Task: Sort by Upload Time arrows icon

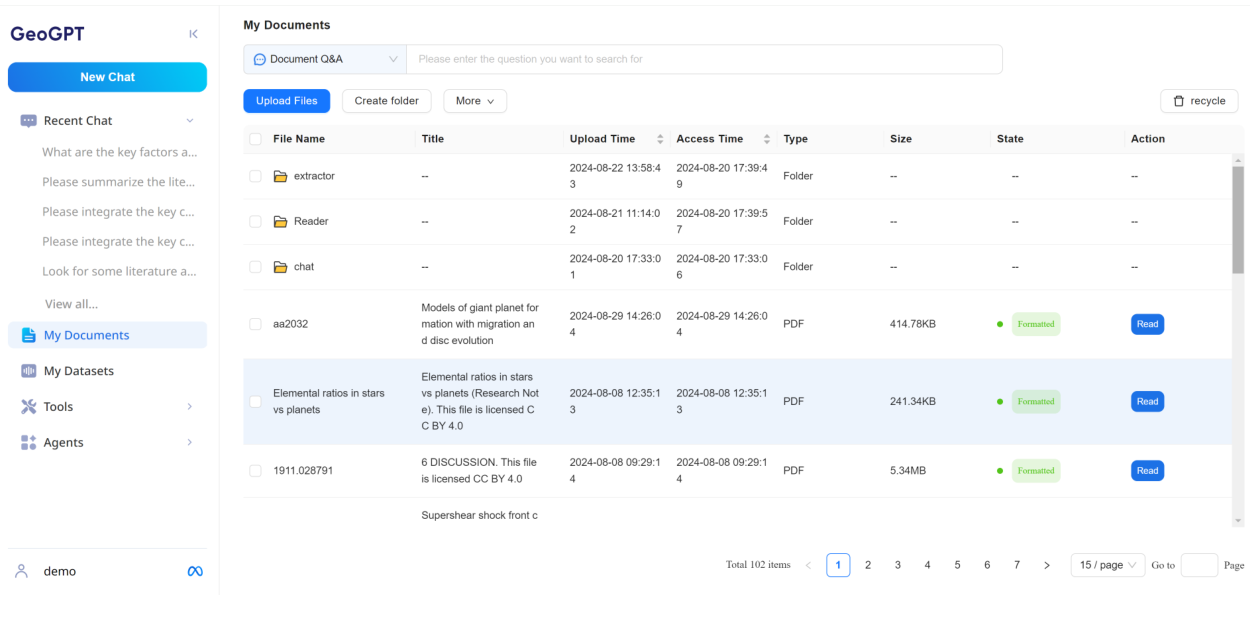Action: [x=660, y=139]
